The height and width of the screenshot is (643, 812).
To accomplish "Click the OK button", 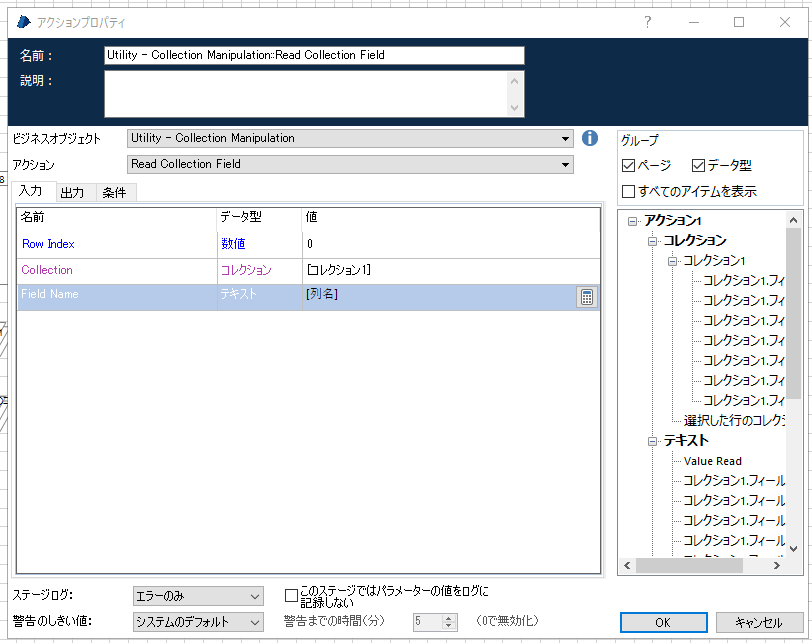I will [663, 622].
